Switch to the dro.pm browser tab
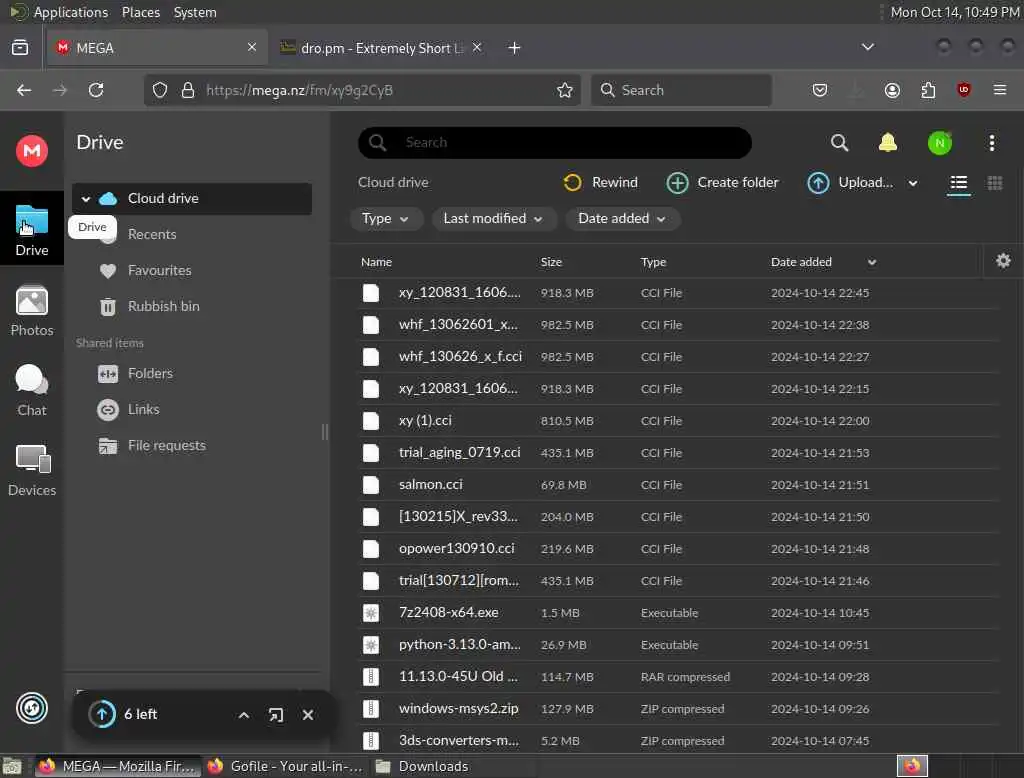Screen dimensions: 1024x778 381,48
